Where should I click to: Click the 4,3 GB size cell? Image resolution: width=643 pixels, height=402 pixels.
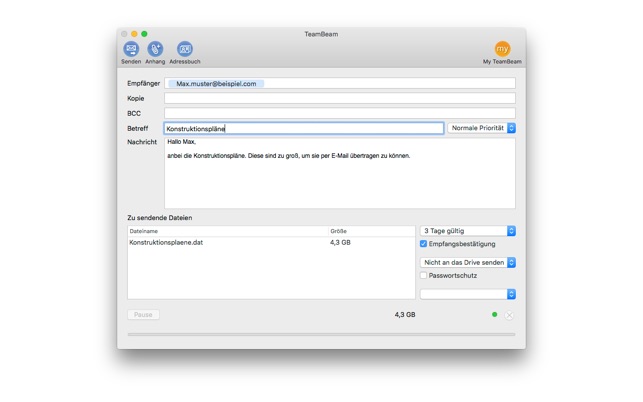click(x=340, y=242)
